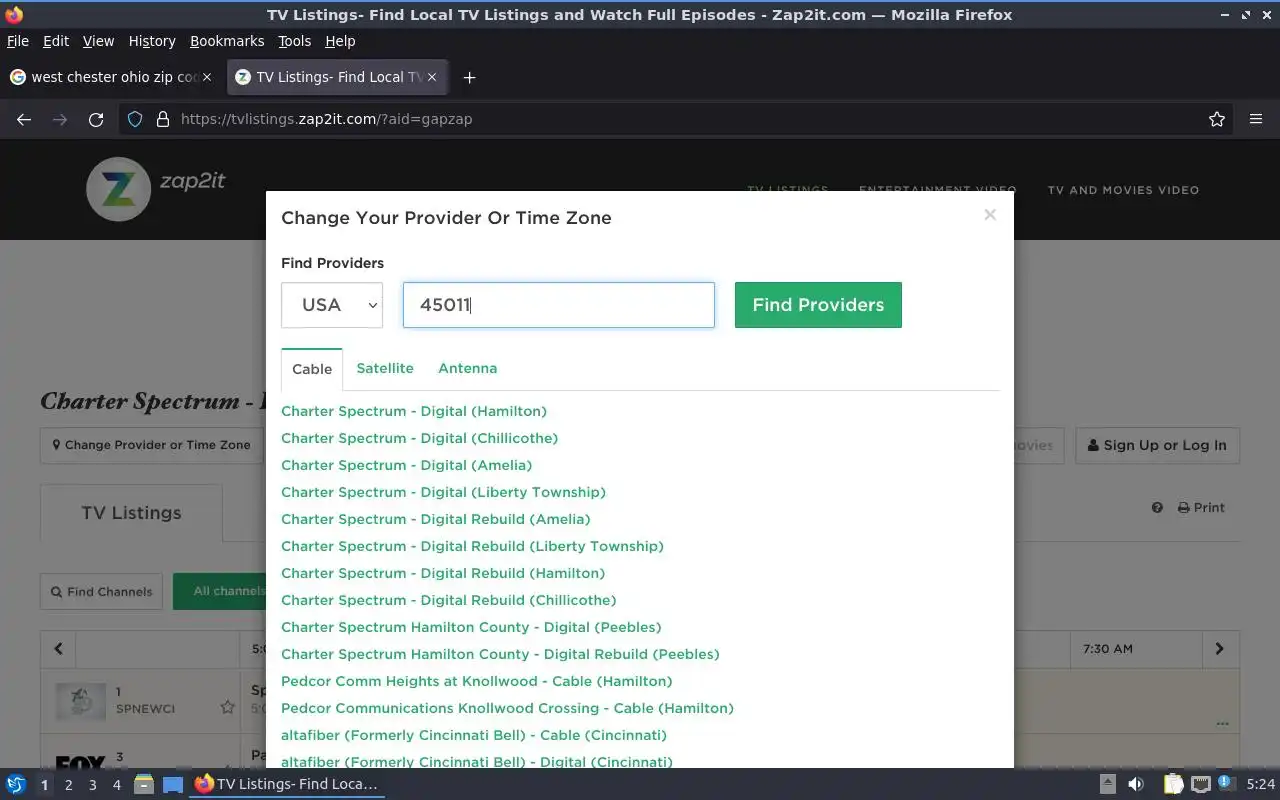Click Sign Up or Log In button
The height and width of the screenshot is (800, 1280).
pos(1157,445)
